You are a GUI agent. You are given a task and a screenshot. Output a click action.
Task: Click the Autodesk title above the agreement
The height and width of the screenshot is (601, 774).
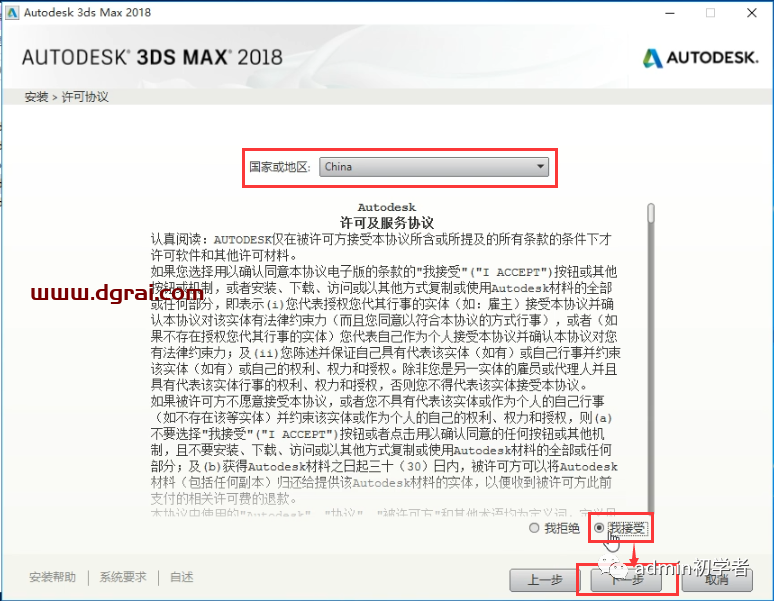pyautogui.click(x=387, y=207)
